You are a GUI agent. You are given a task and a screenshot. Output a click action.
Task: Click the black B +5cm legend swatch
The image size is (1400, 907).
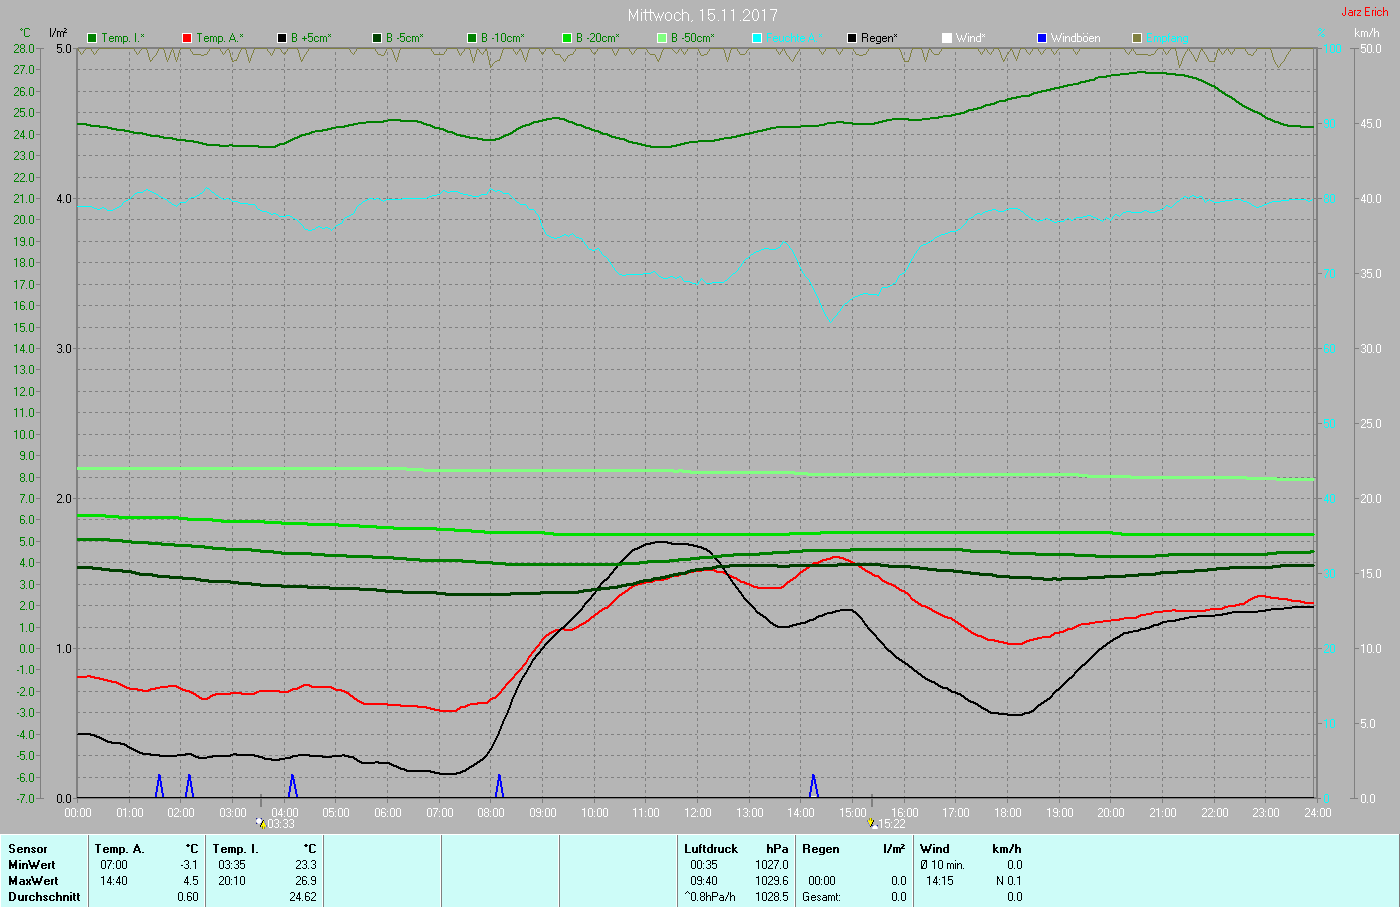282,38
